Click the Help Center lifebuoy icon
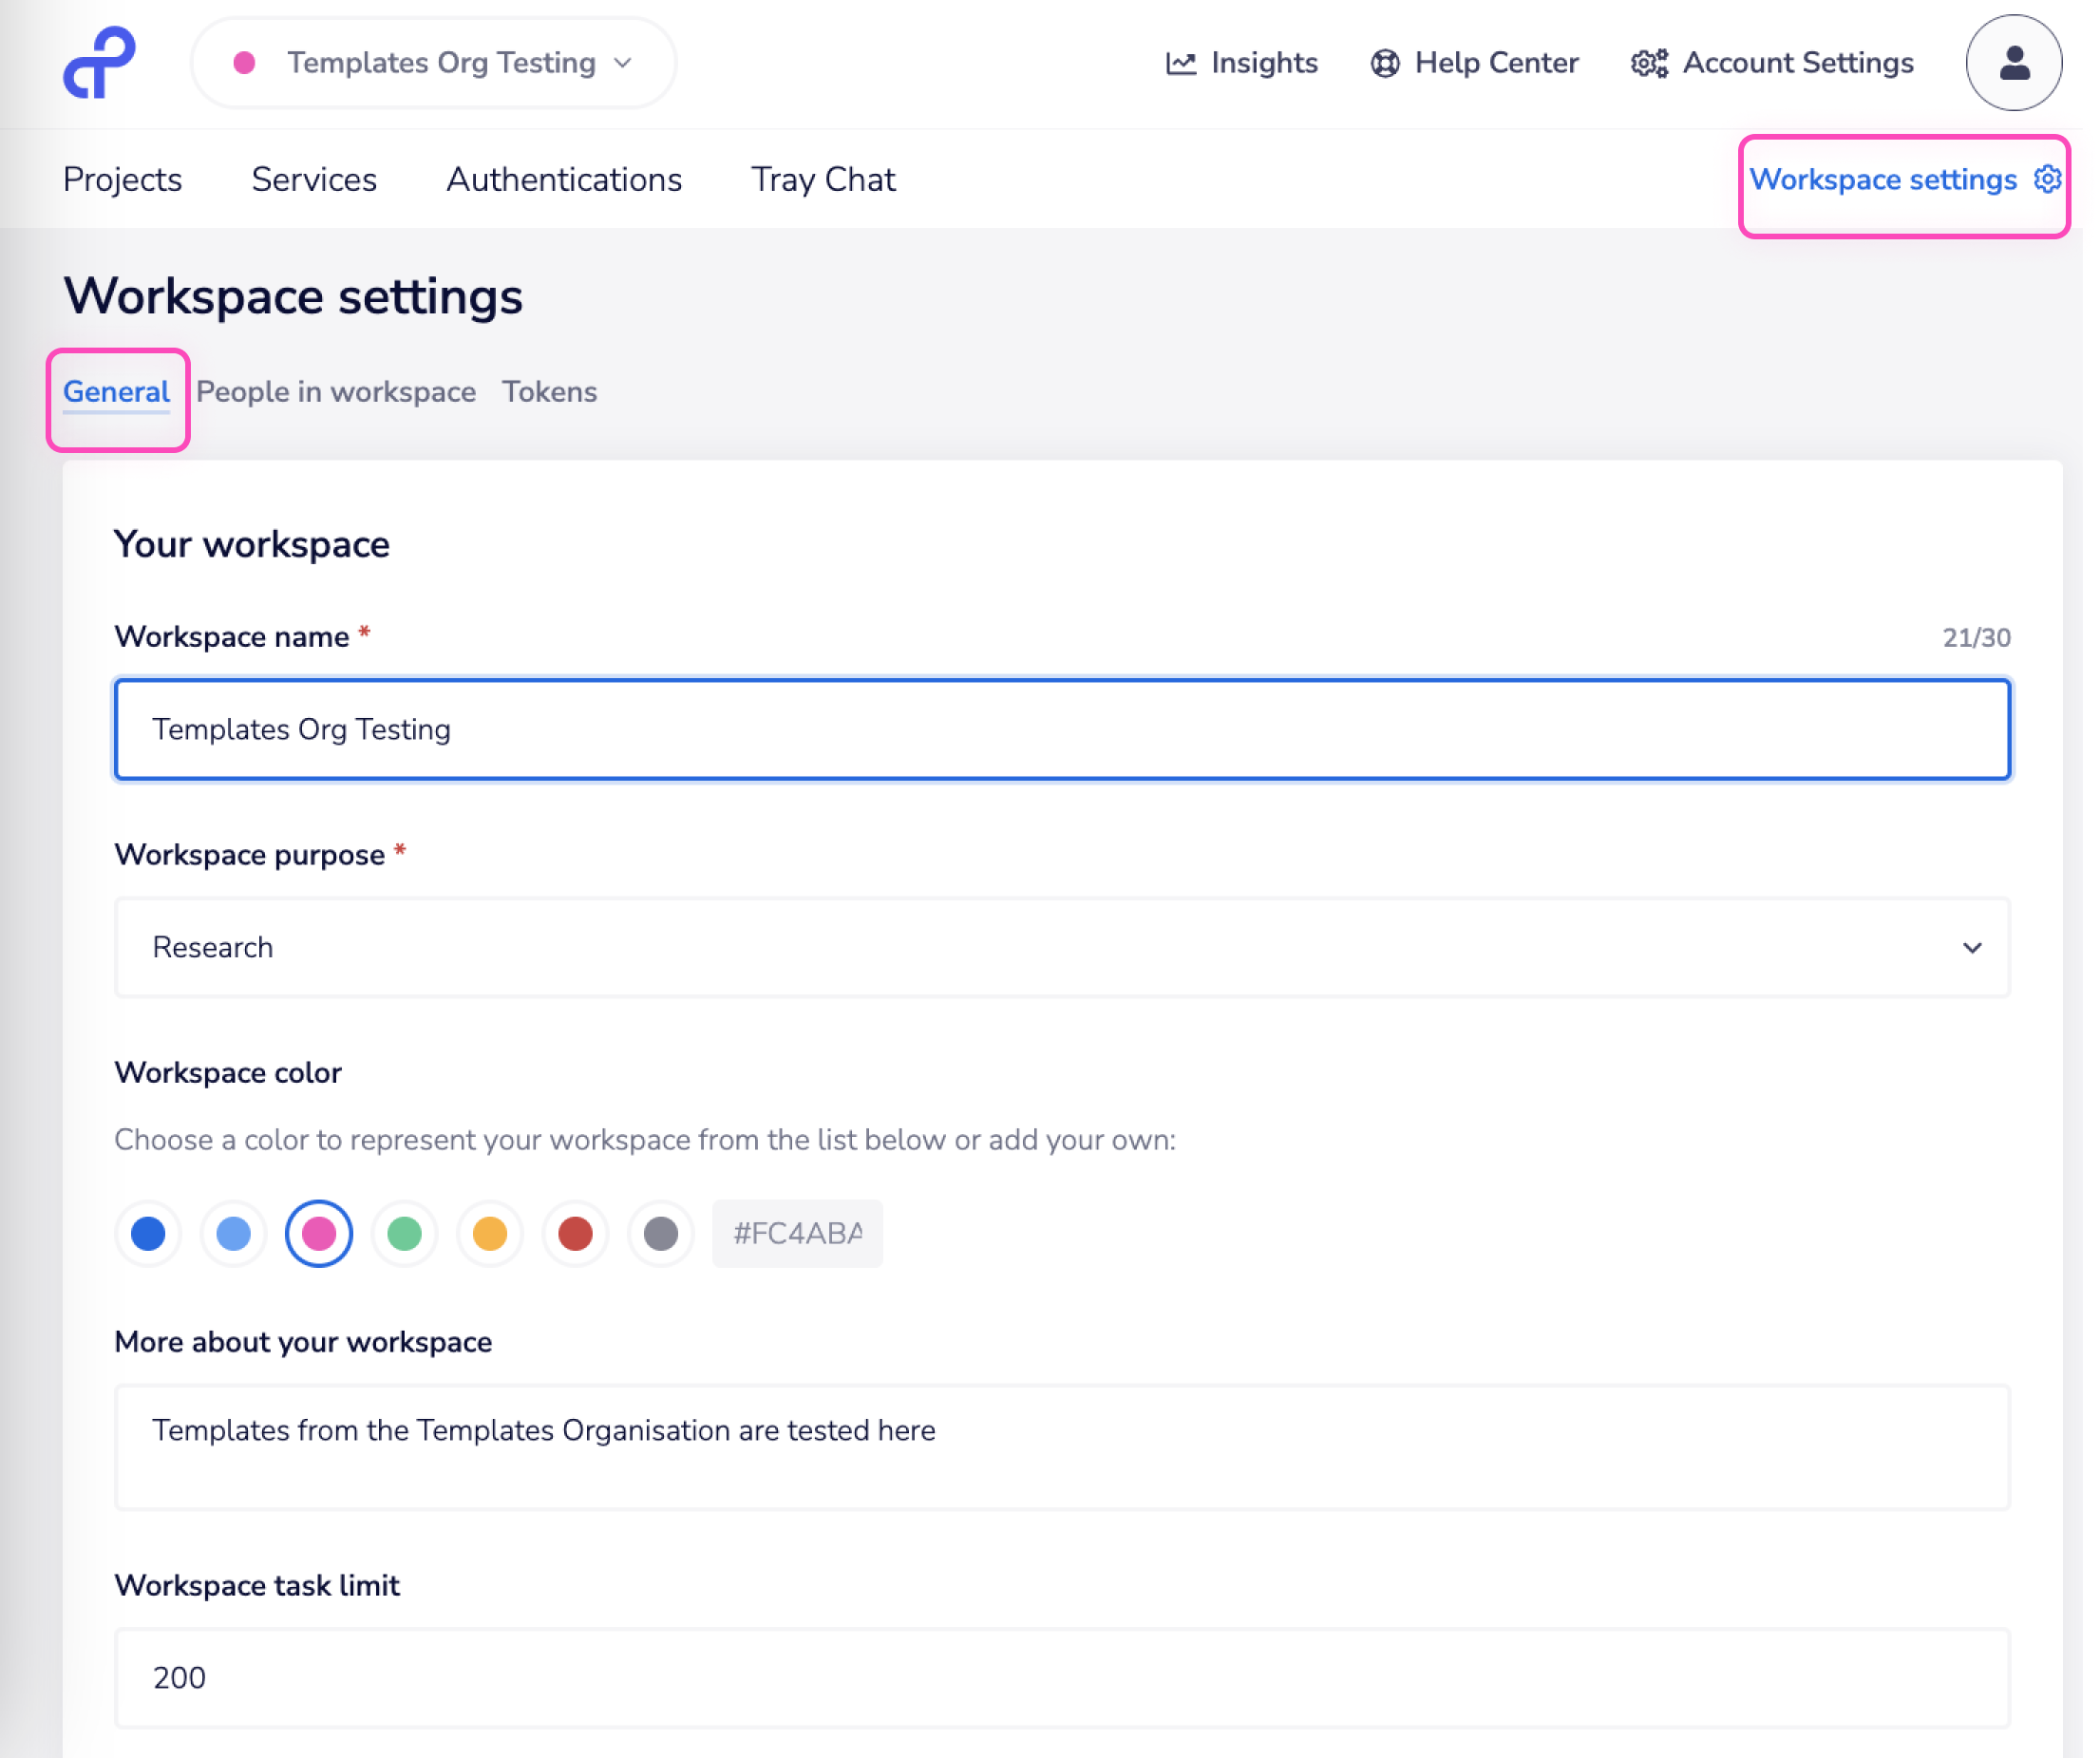2100x1758 pixels. [1384, 63]
